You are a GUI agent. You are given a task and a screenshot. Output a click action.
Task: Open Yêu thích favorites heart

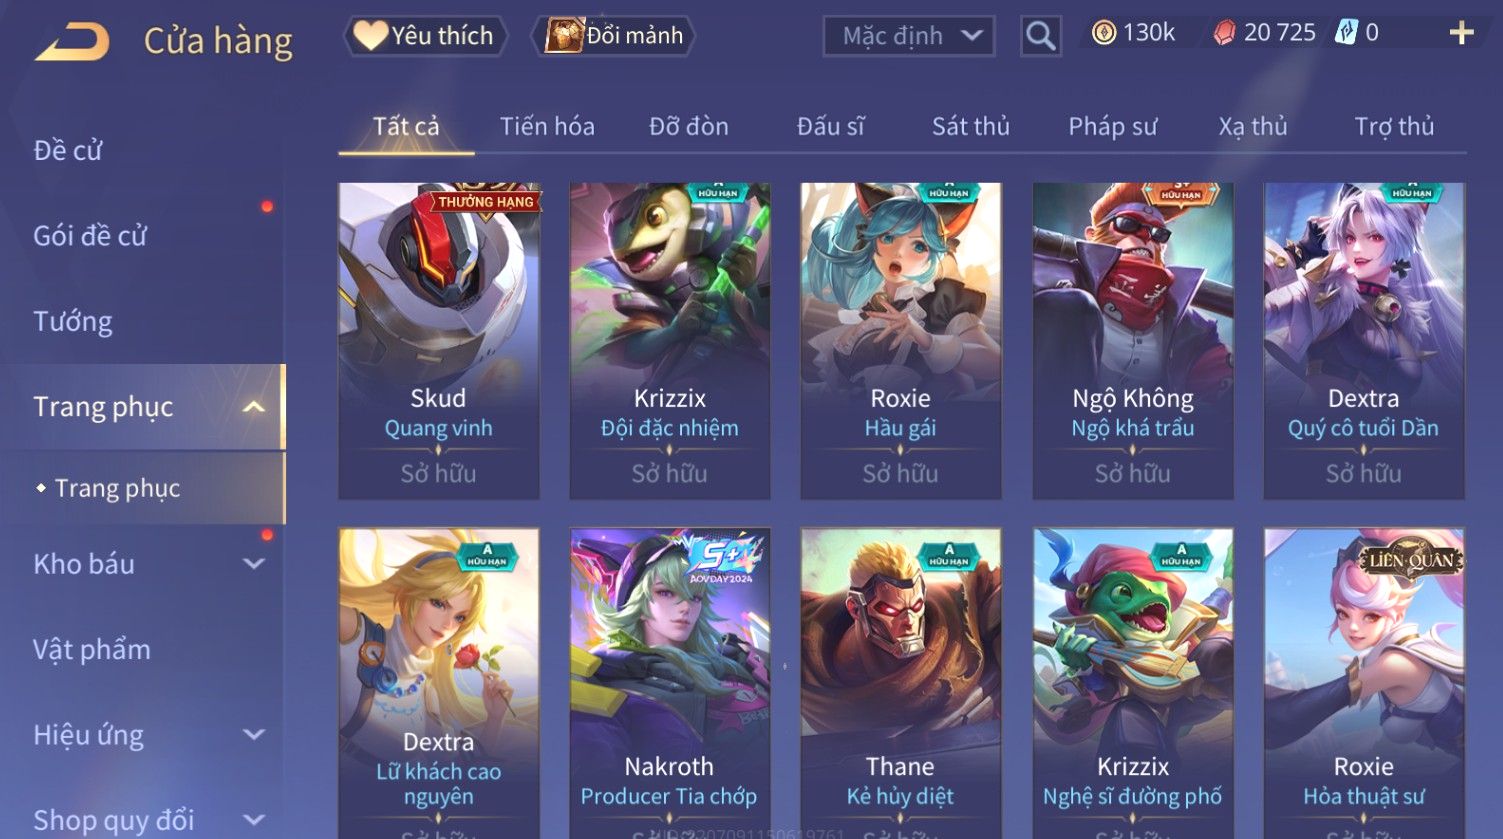click(x=425, y=36)
